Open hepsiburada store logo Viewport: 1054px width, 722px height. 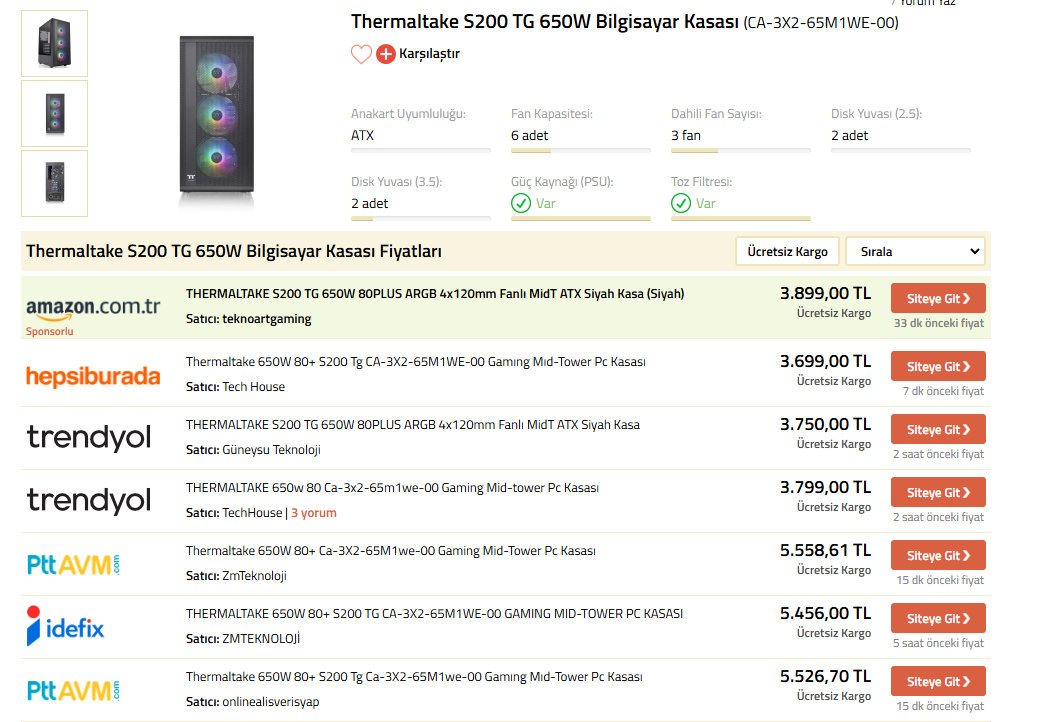point(93,376)
